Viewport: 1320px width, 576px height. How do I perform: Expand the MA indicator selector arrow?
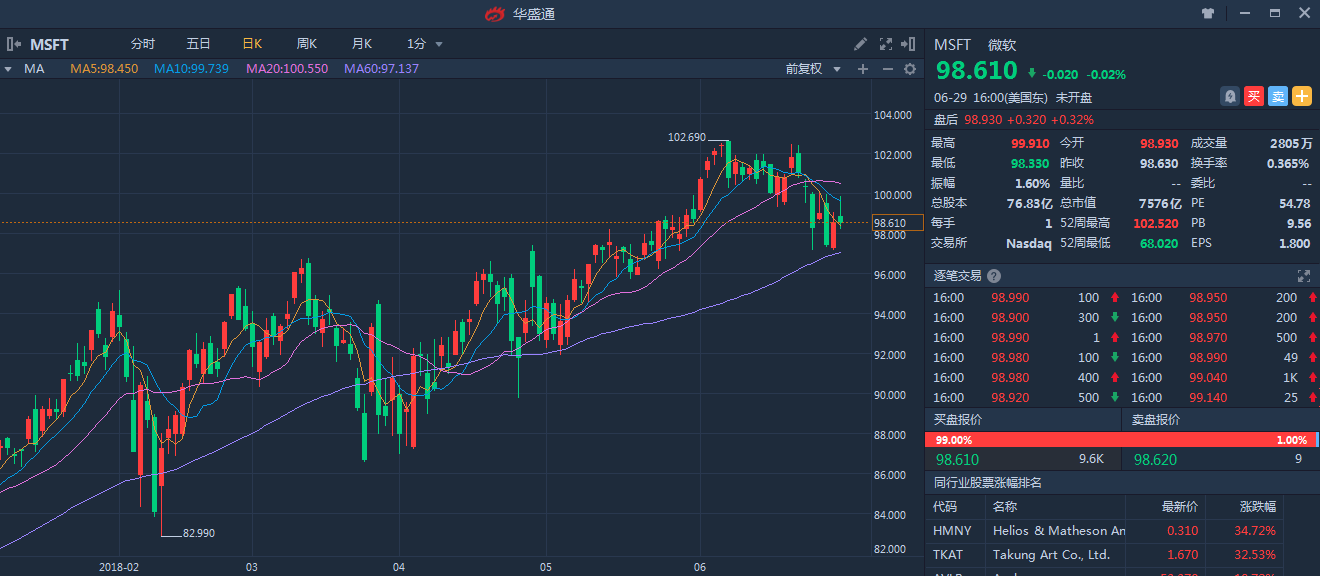click(8, 69)
